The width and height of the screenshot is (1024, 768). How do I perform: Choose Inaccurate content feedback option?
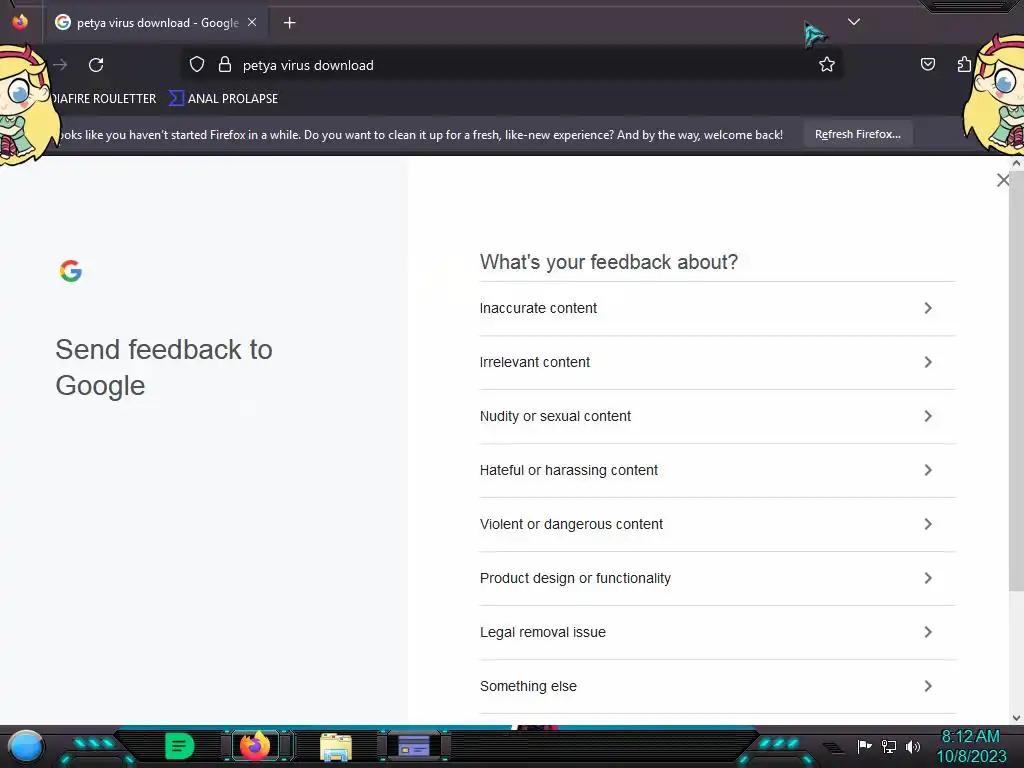(x=718, y=308)
